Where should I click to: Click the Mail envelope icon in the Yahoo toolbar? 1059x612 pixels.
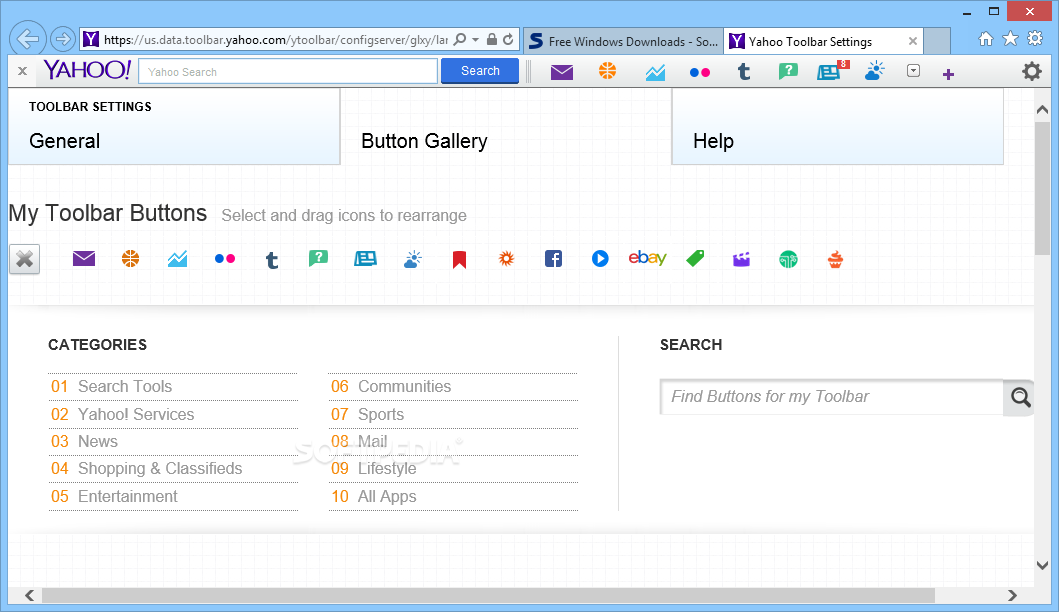click(x=561, y=72)
